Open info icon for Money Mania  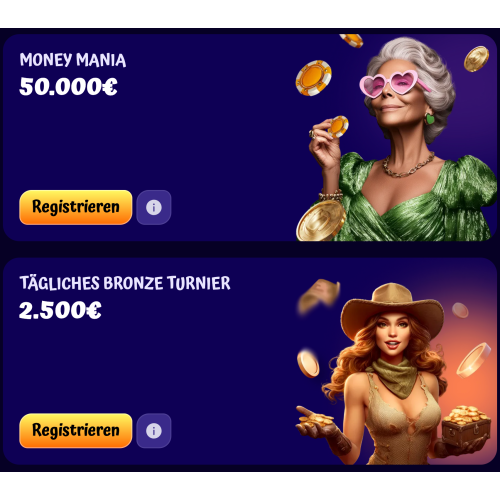pyautogui.click(x=154, y=207)
